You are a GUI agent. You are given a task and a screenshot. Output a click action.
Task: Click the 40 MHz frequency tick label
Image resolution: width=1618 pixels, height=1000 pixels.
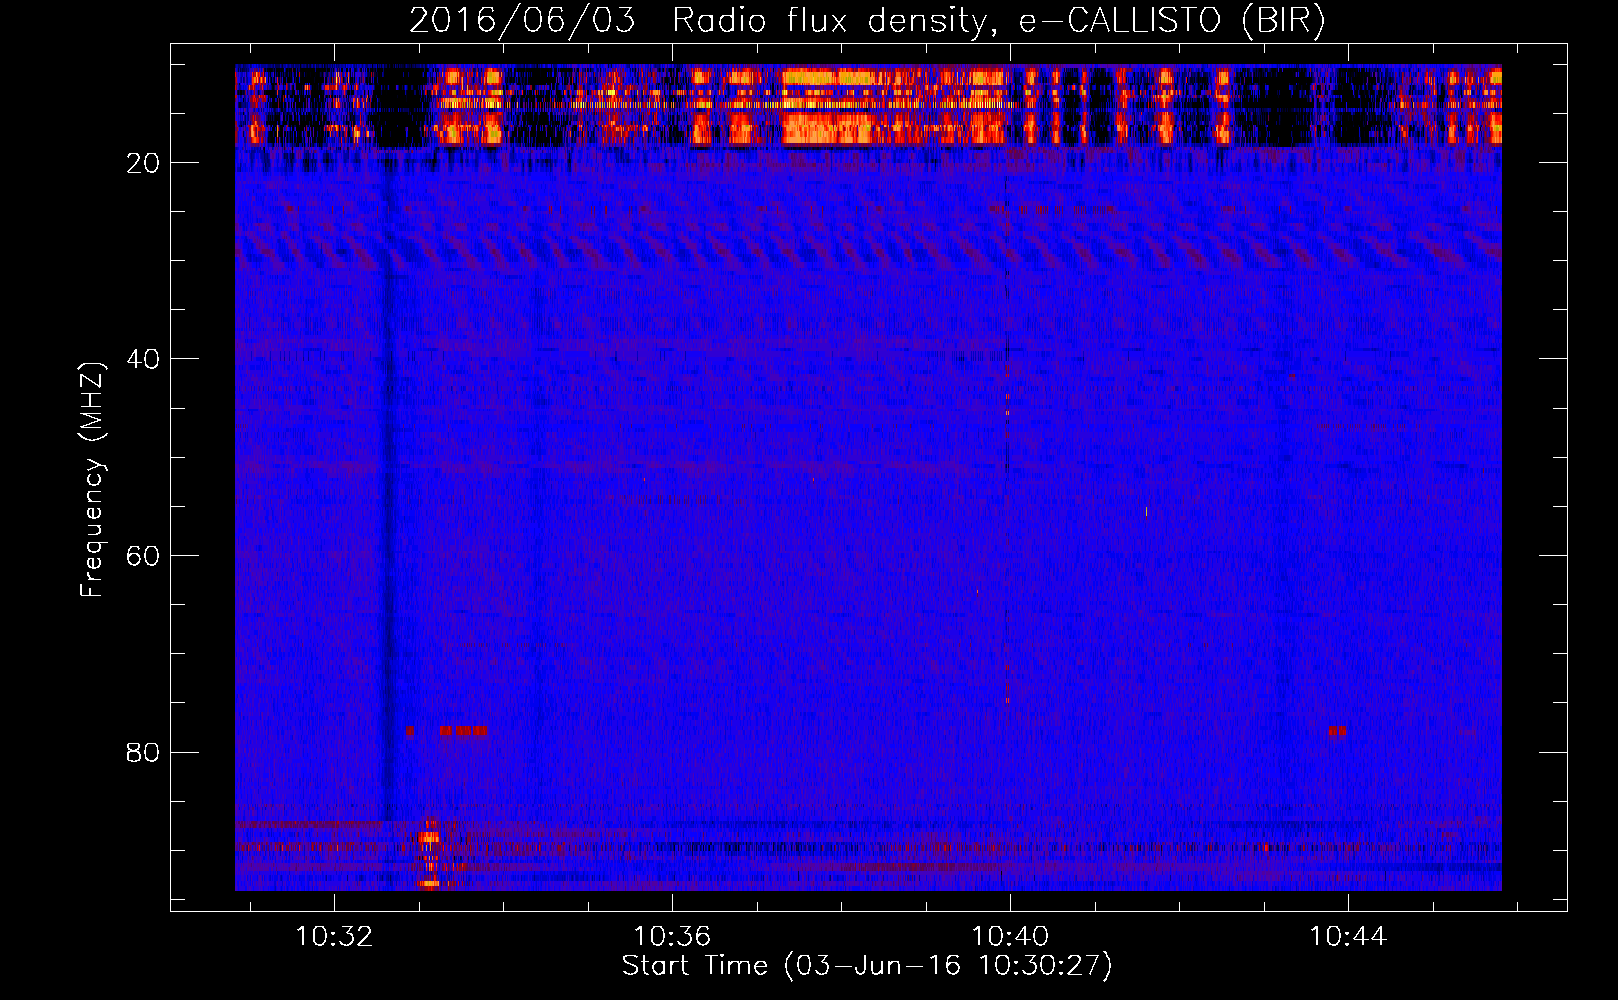tap(144, 359)
